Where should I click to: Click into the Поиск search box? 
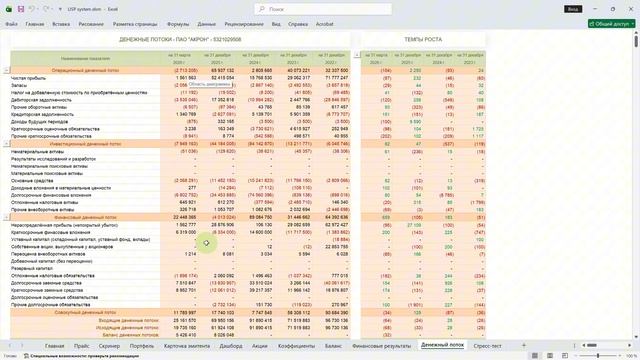pos(323,9)
